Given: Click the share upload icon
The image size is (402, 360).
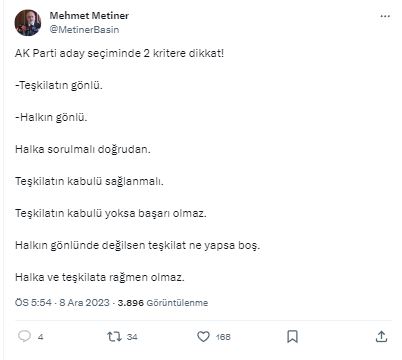Looking at the screenshot, I should click(381, 337).
